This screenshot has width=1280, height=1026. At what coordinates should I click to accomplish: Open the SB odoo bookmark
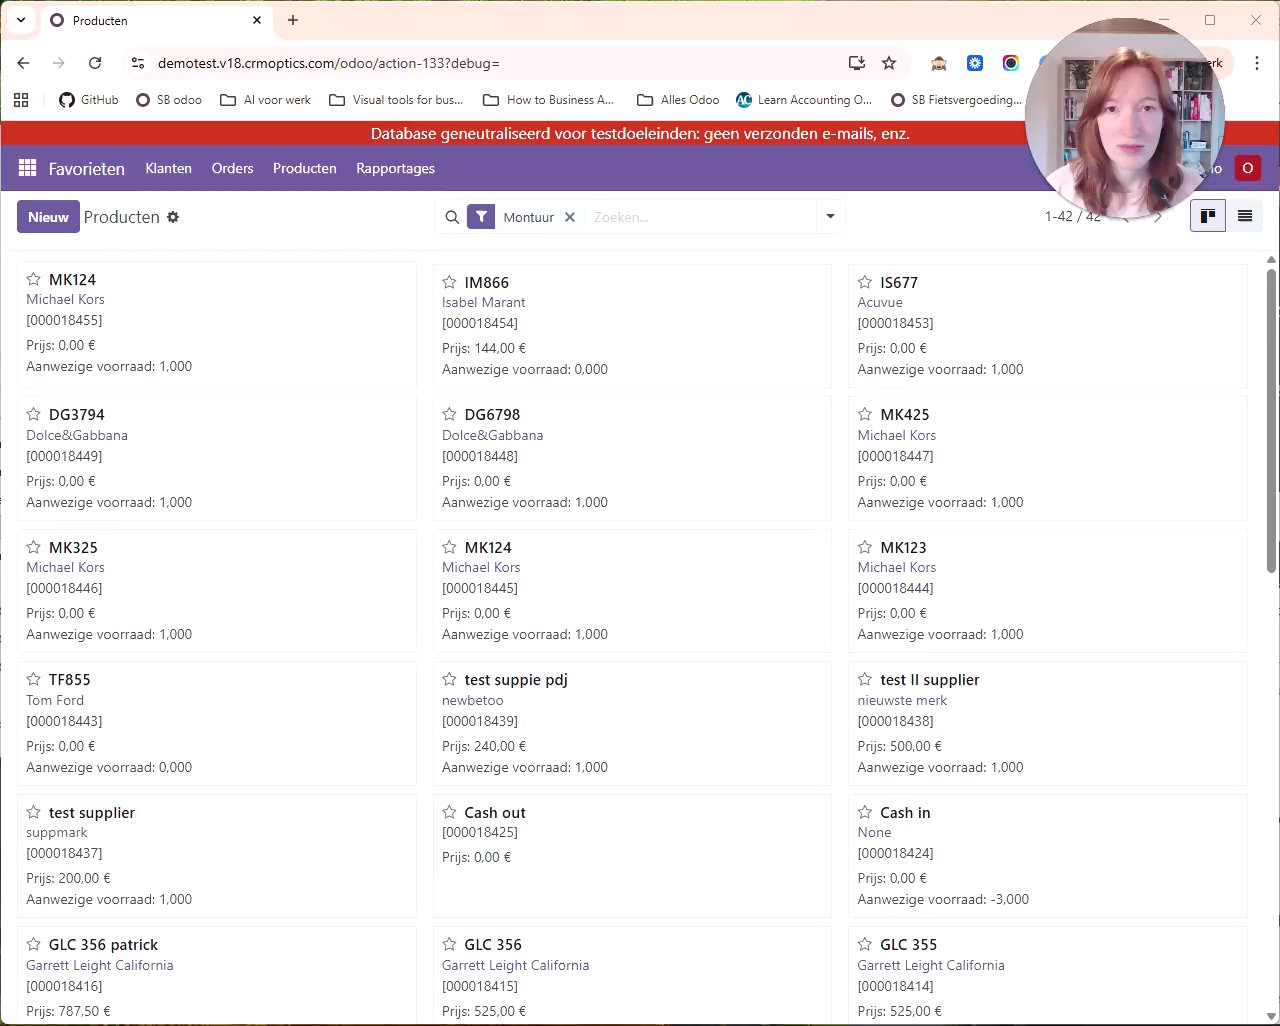pos(168,100)
